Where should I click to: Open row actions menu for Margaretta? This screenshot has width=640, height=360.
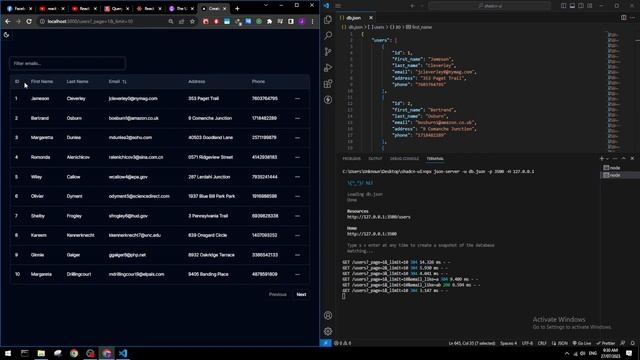coord(297,138)
